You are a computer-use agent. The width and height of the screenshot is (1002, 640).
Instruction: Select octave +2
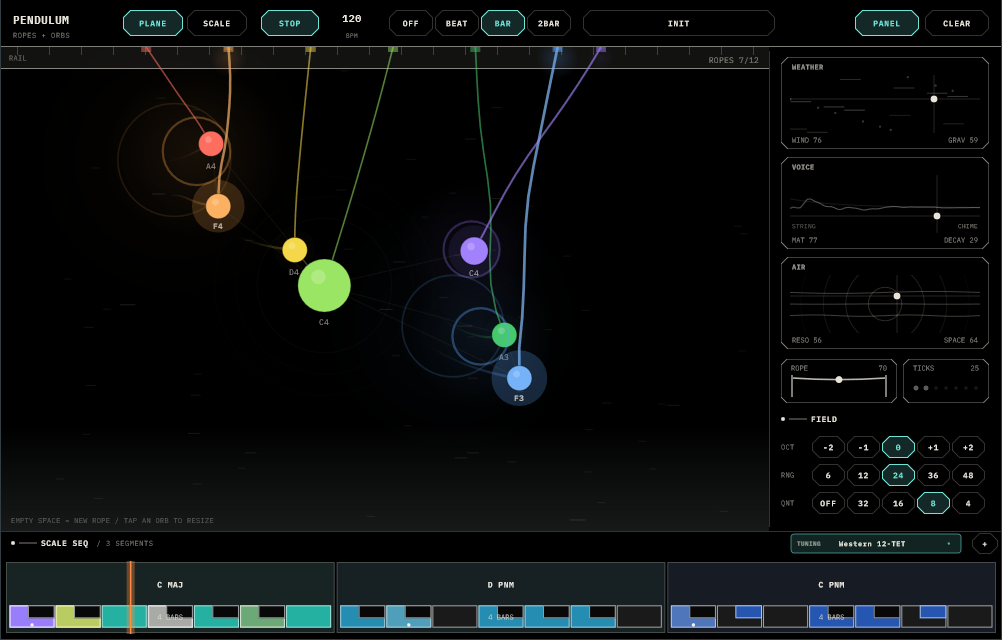[x=968, y=447]
